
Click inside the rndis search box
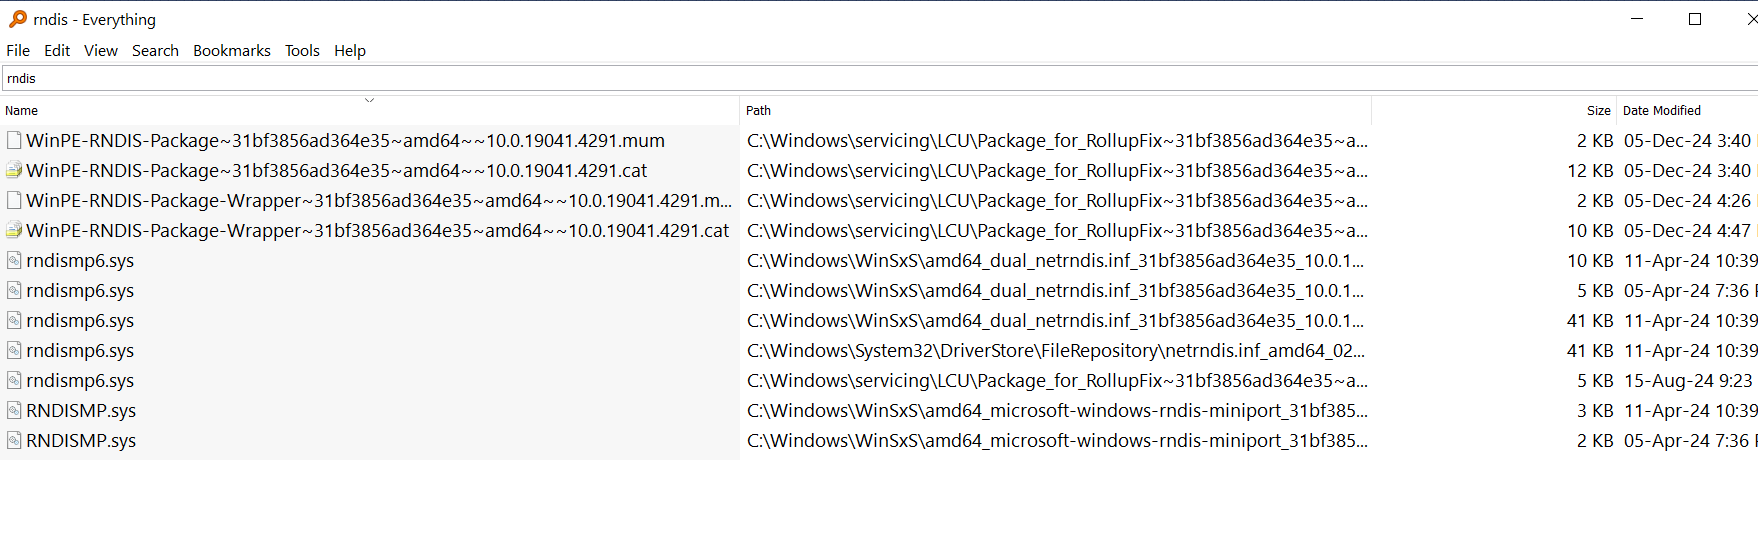tap(879, 78)
